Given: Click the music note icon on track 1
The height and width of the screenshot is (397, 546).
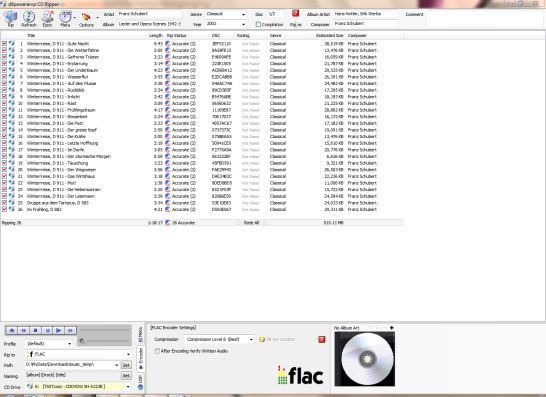Looking at the screenshot, I should 12,44.
